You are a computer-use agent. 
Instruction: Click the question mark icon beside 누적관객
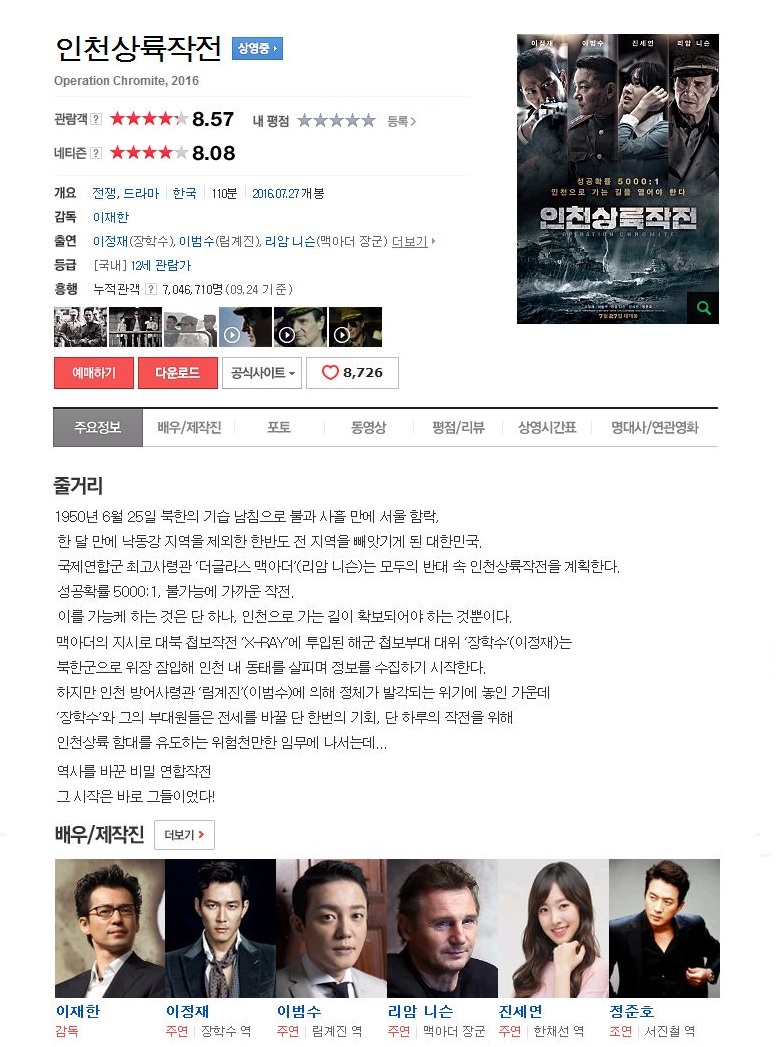(151, 289)
